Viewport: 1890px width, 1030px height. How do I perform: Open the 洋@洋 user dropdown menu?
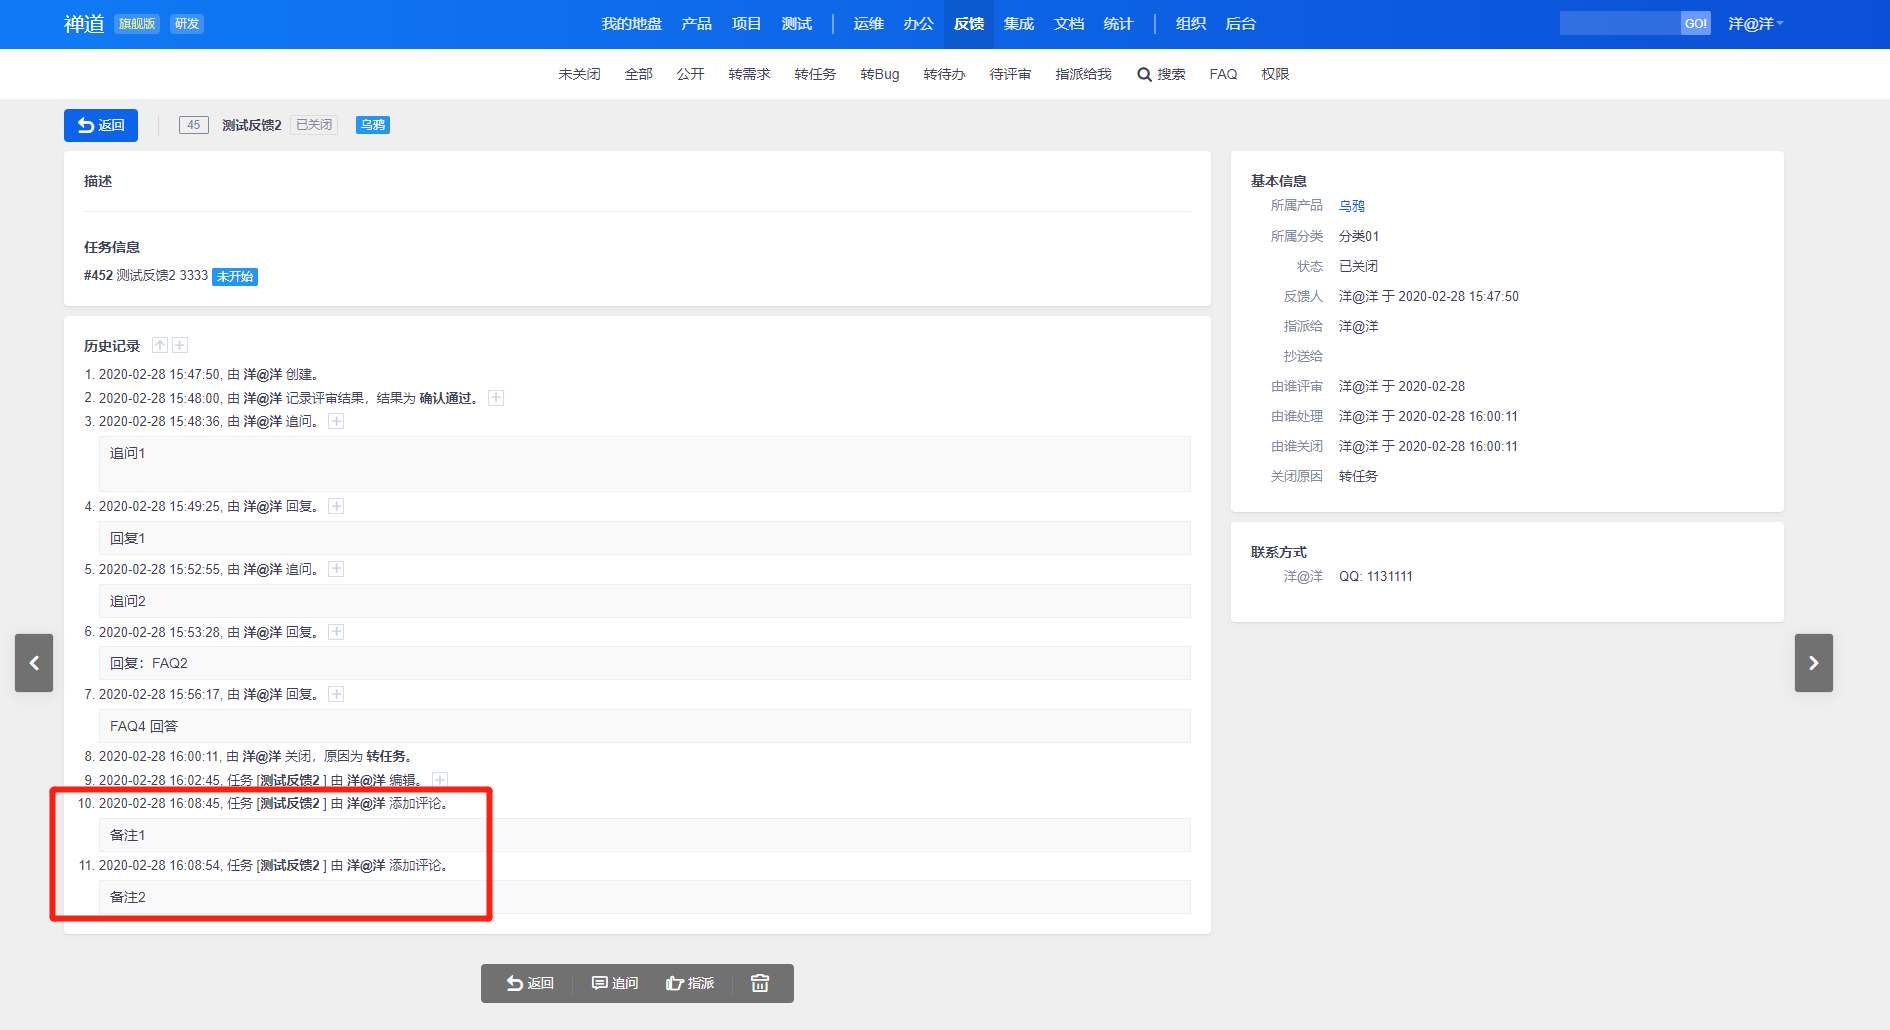(x=1755, y=24)
